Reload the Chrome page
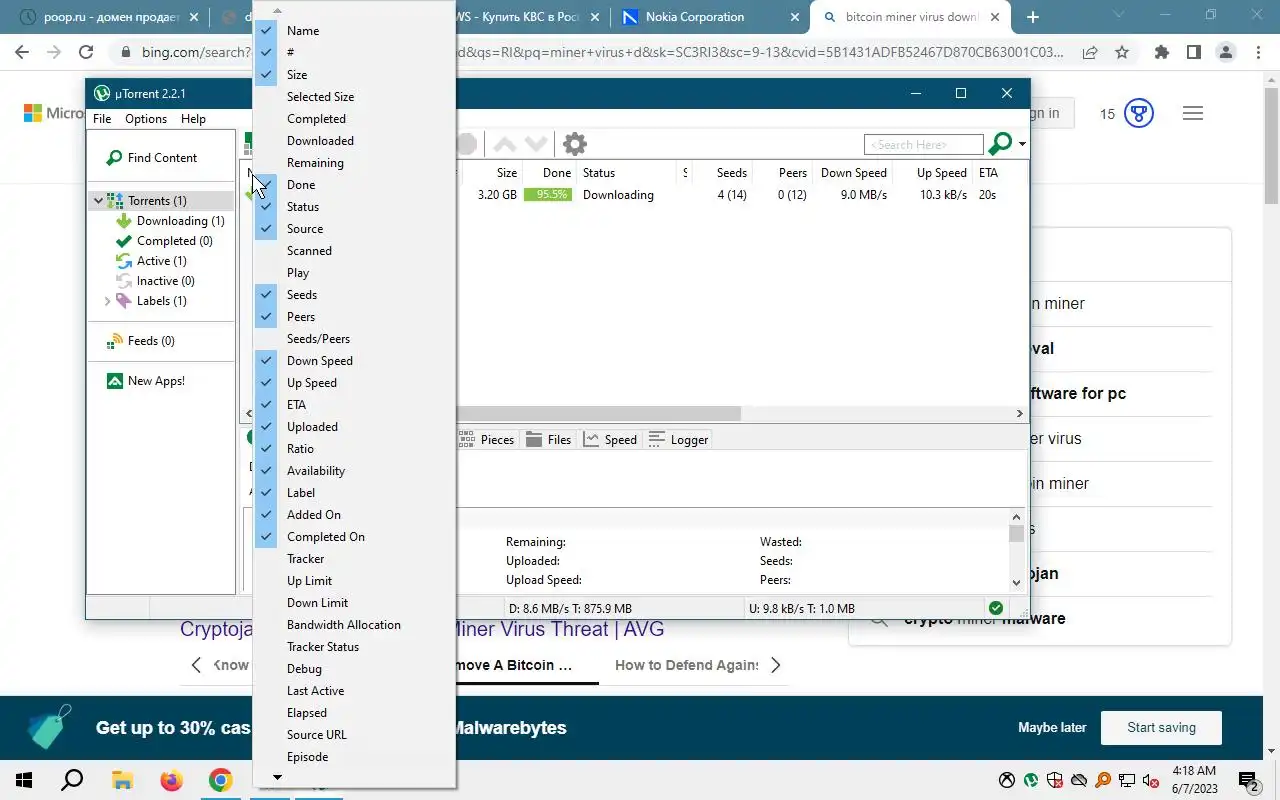The width and height of the screenshot is (1280, 800). point(85,53)
